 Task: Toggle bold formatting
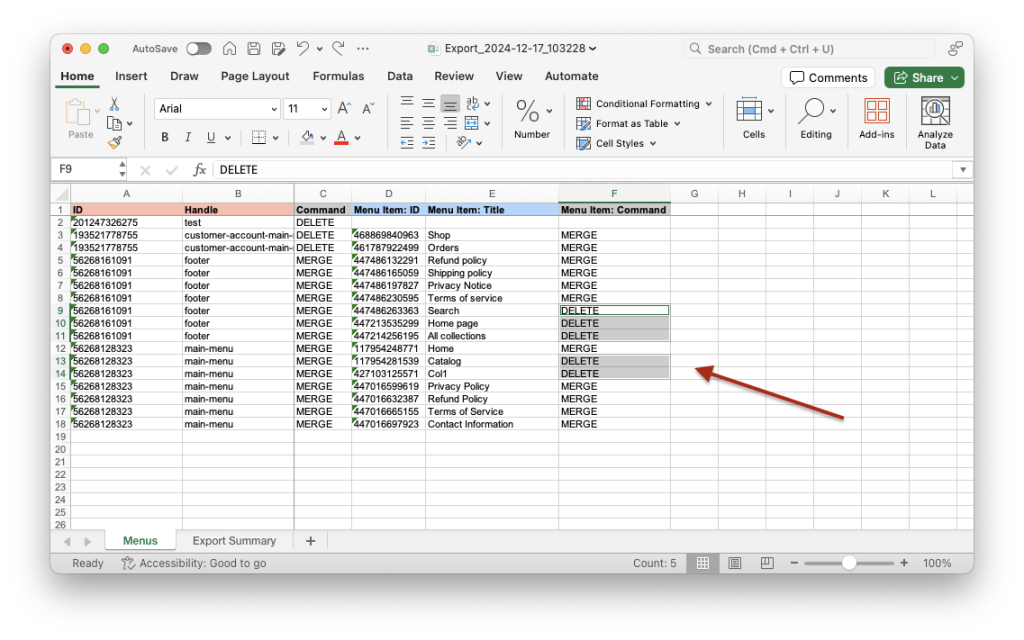[x=165, y=137]
